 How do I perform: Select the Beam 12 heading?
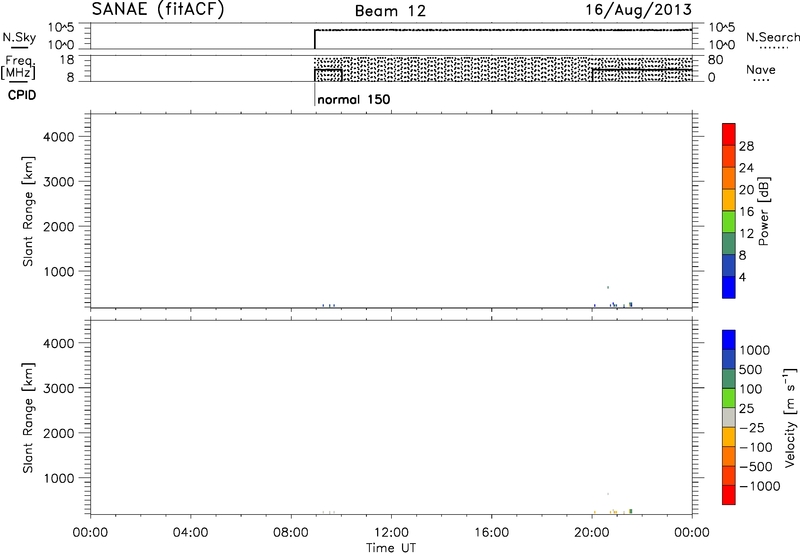390,11
